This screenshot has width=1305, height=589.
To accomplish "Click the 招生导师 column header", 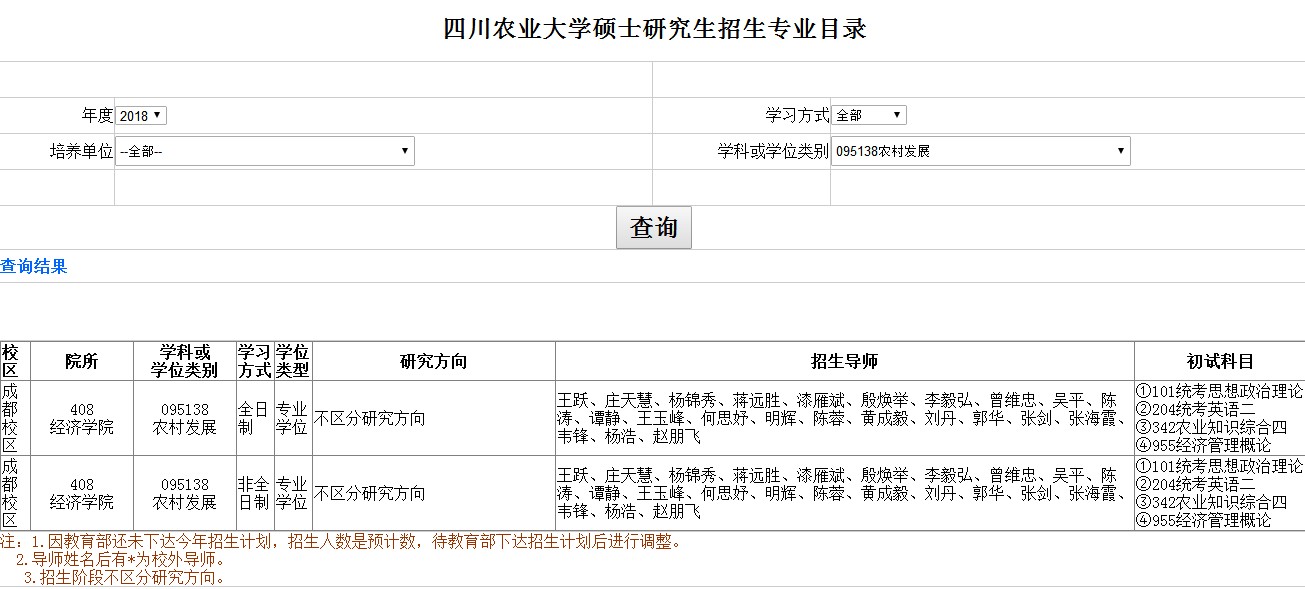I will point(845,361).
